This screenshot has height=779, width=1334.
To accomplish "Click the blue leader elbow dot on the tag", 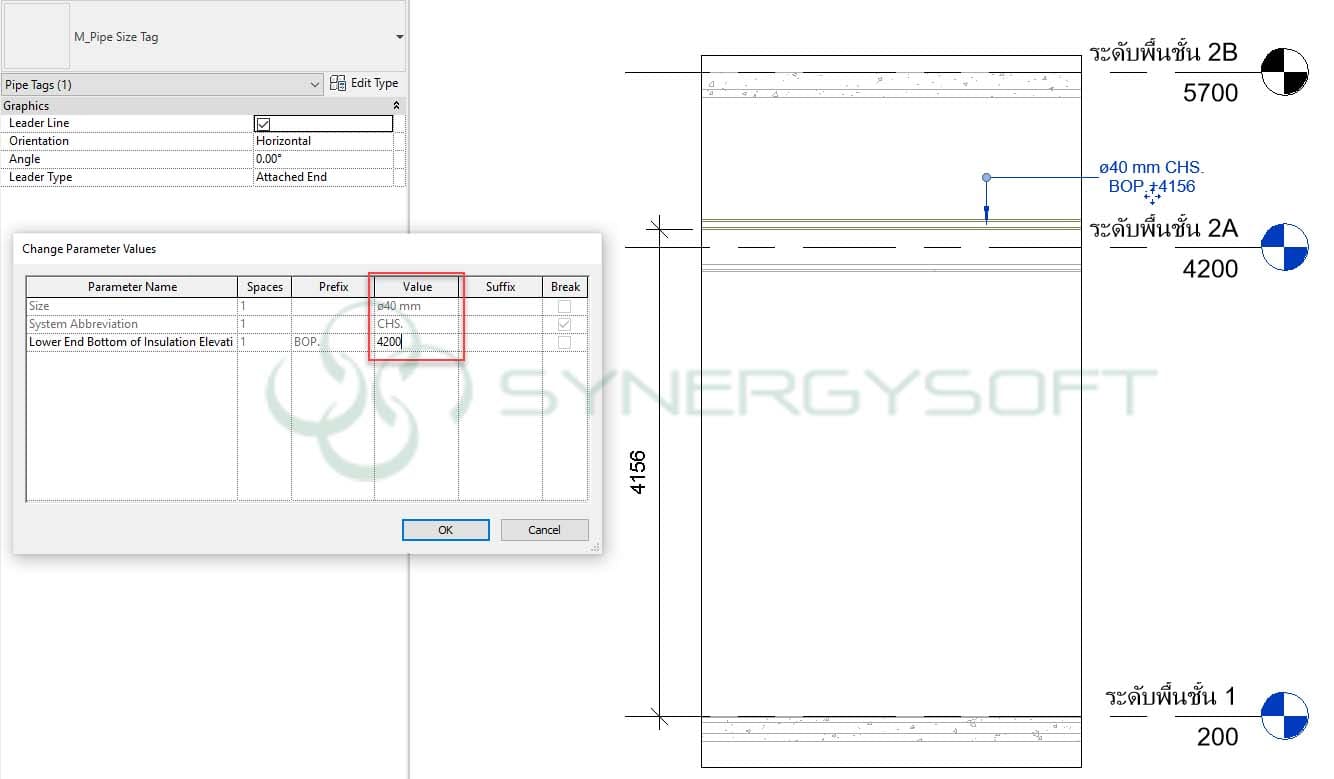I will pos(986,178).
